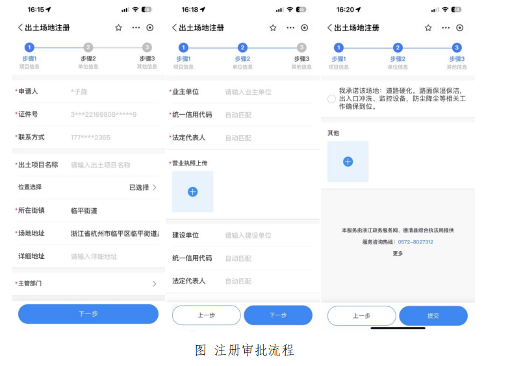Tap the back arrow on the 16:18 screen

point(174,28)
